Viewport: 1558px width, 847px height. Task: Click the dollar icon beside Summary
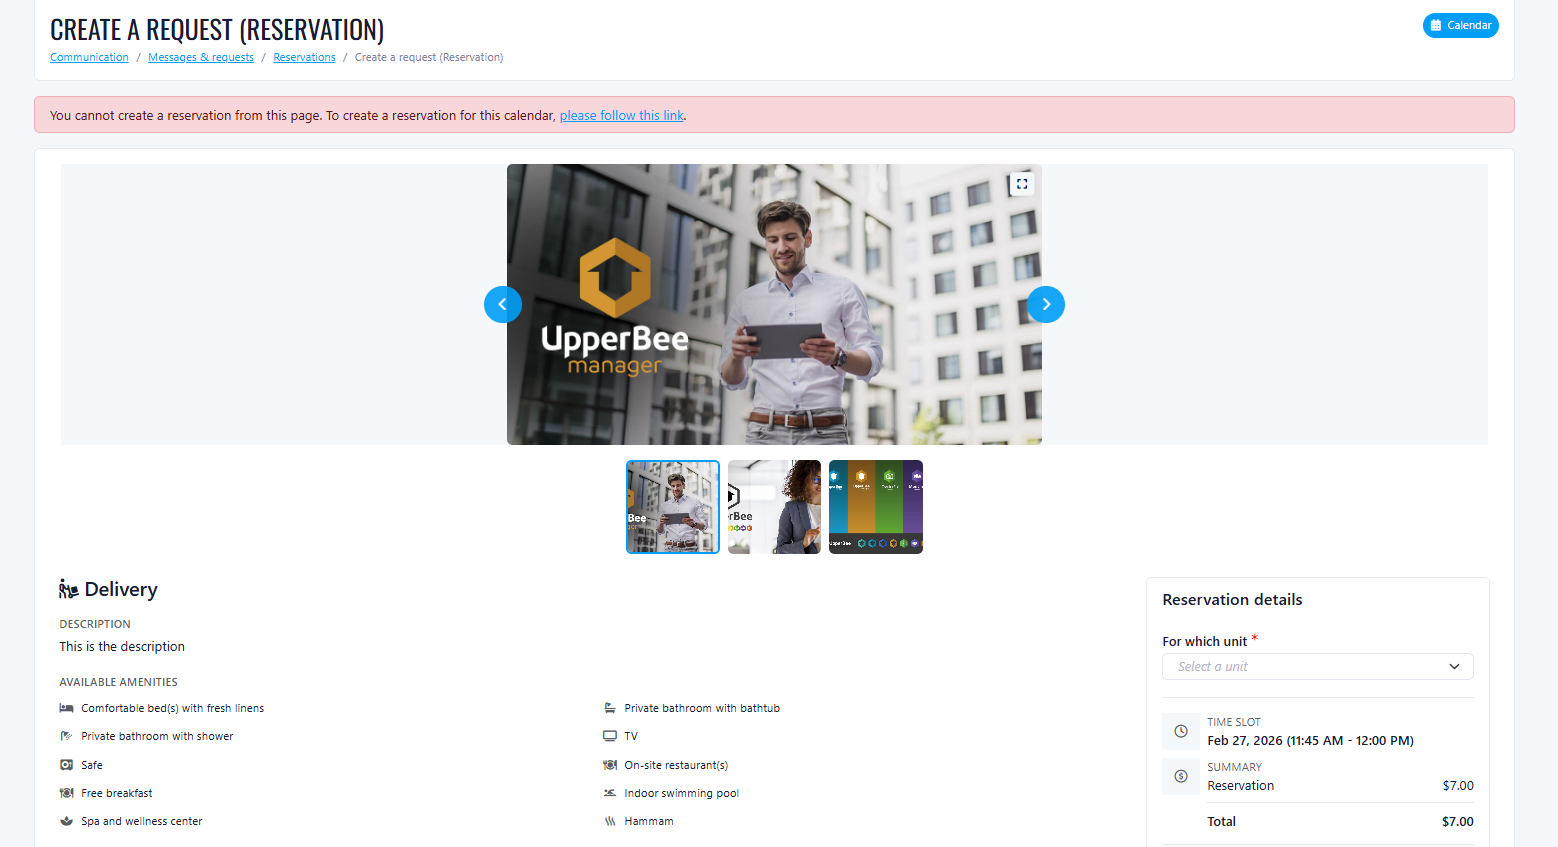click(1181, 776)
